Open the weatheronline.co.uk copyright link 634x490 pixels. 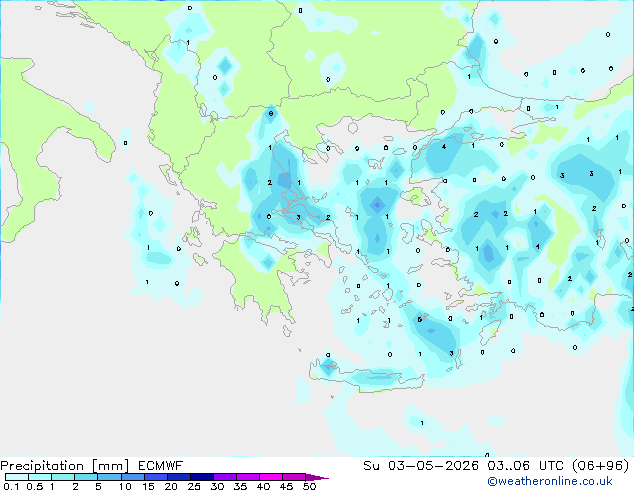point(550,481)
